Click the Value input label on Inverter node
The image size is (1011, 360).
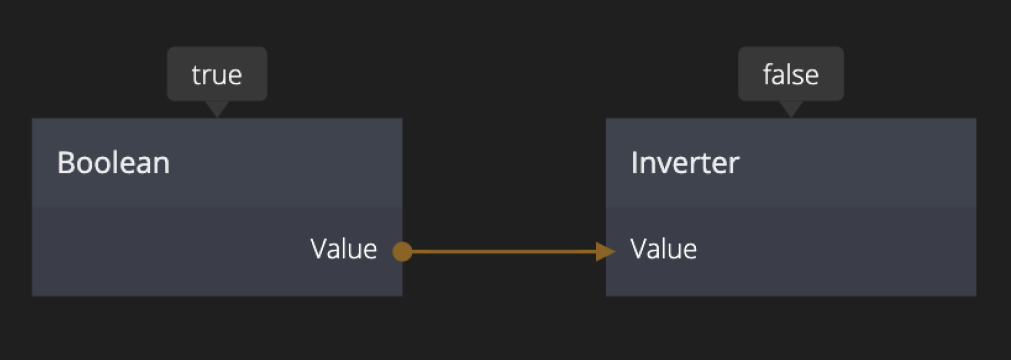(663, 249)
